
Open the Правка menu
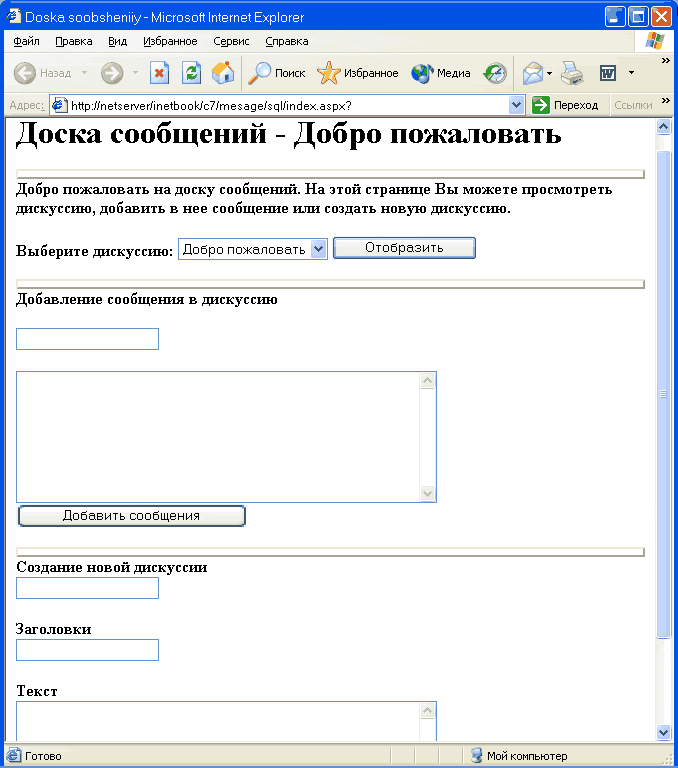pyautogui.click(x=73, y=41)
